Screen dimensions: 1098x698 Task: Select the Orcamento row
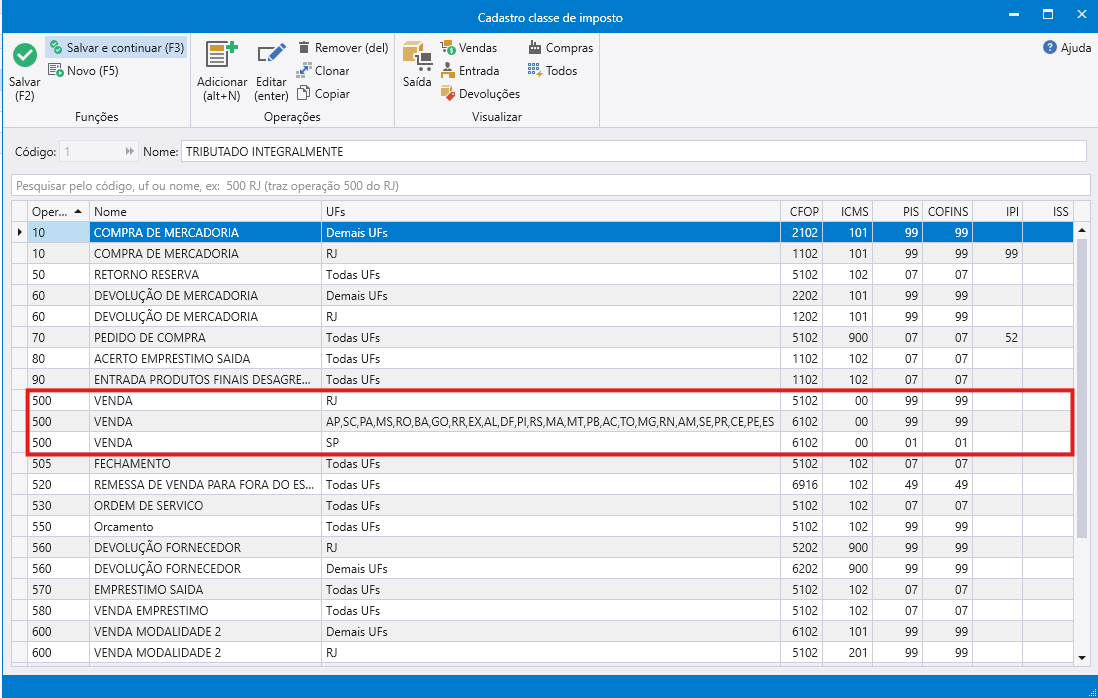tap(543, 526)
